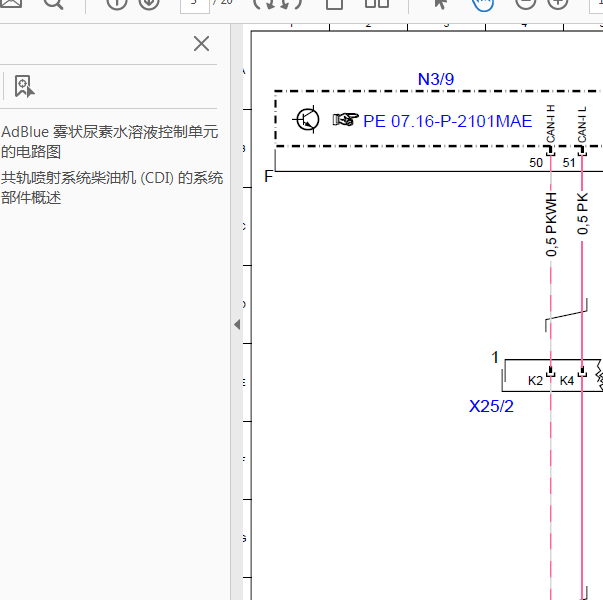Viewport: 603px width, 600px height.
Task: Follow the PE 07.16-P-2101MAE link
Action: pos(448,121)
